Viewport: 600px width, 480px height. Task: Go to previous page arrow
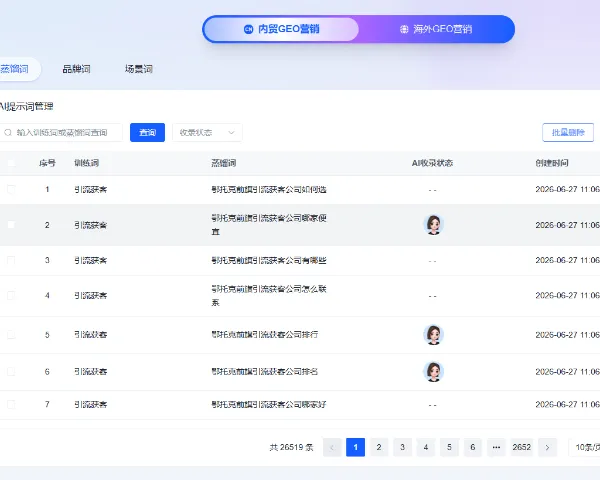click(x=332, y=447)
